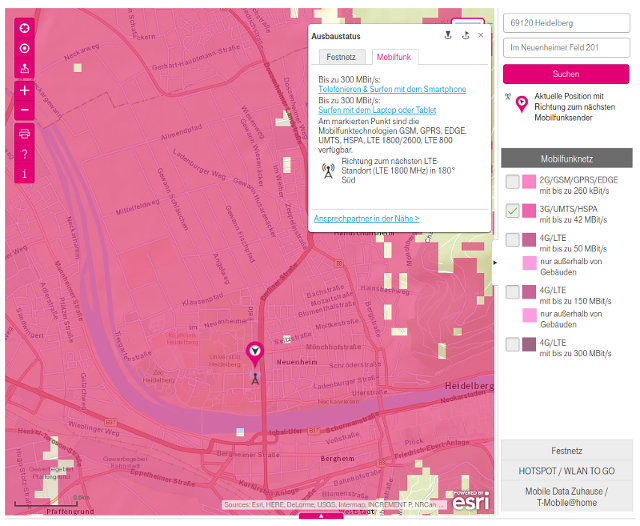Enable 4G/LTE up to 50 MBit/s checkbox
This screenshot has width=640, height=526.
pyautogui.click(x=512, y=240)
